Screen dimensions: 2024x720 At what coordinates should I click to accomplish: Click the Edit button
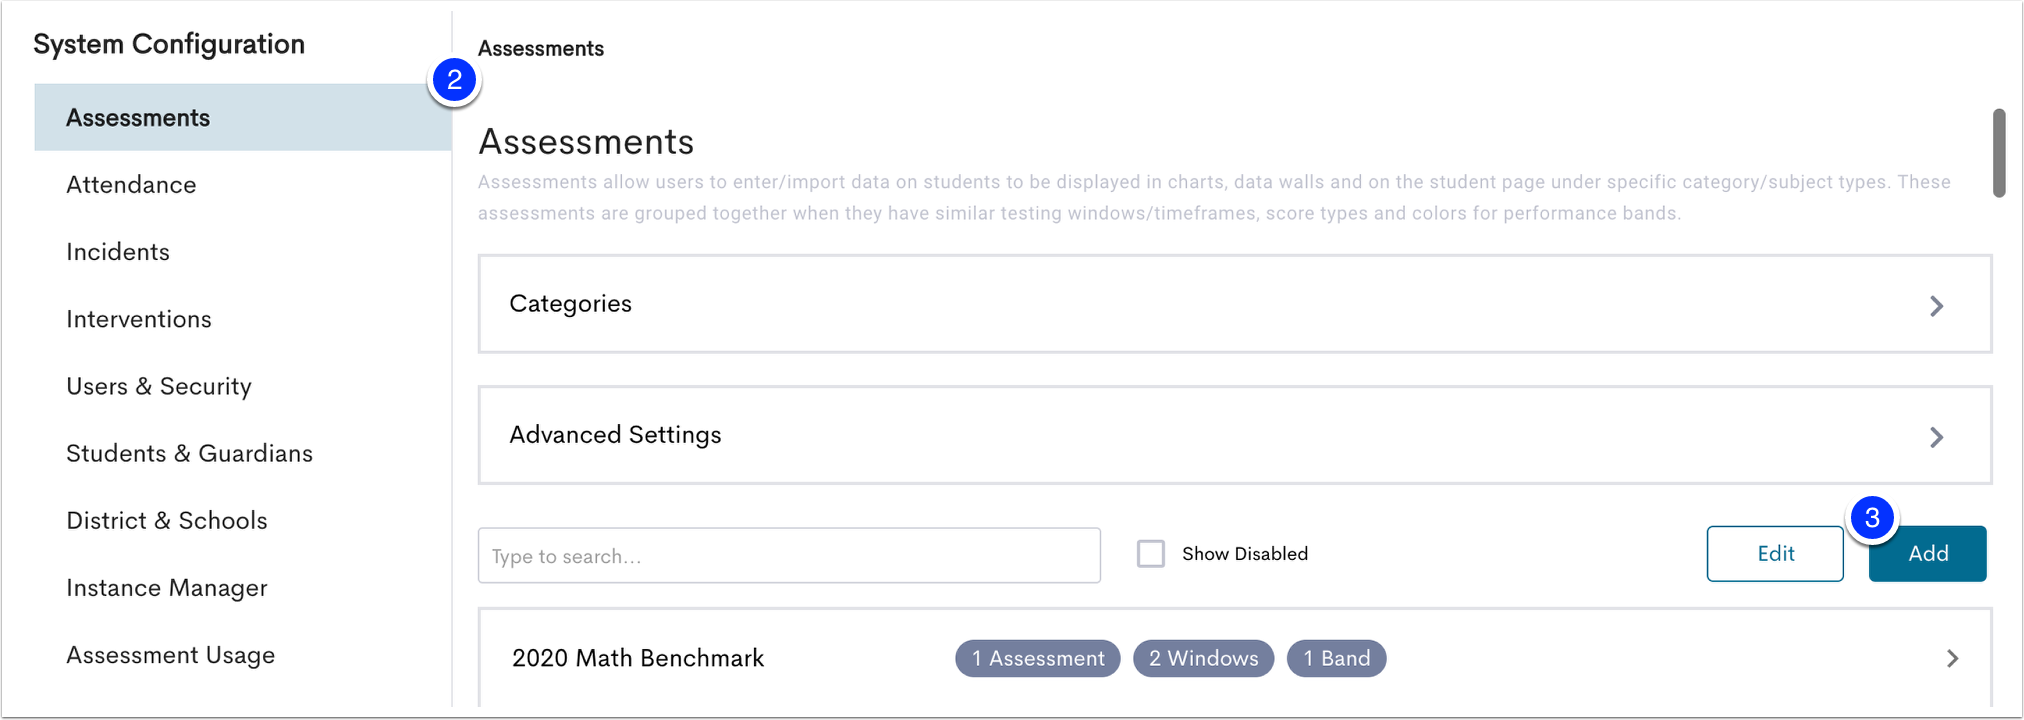point(1775,554)
